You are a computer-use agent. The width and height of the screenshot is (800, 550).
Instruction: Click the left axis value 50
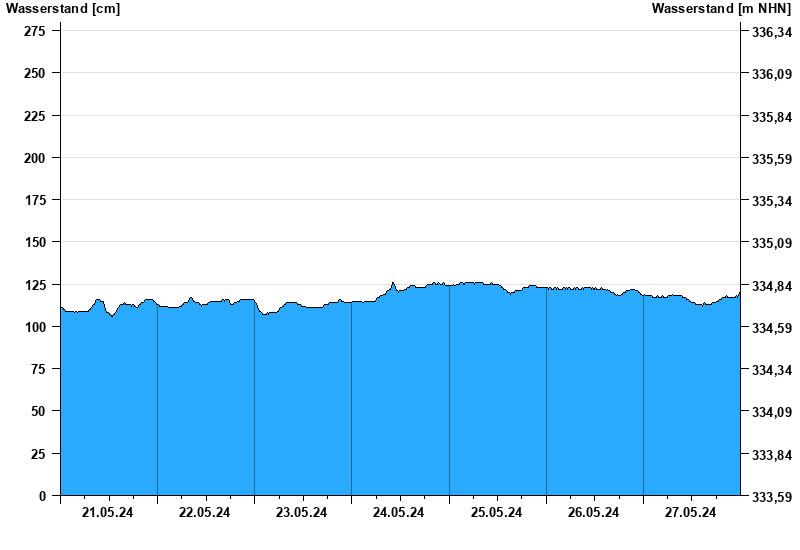tap(38, 411)
